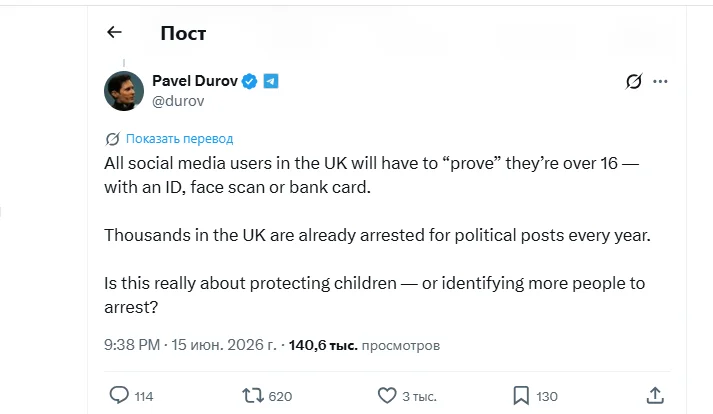Open Pavel Durov's profile avatar
Screen dimensions: 713x414
[x=124, y=91]
